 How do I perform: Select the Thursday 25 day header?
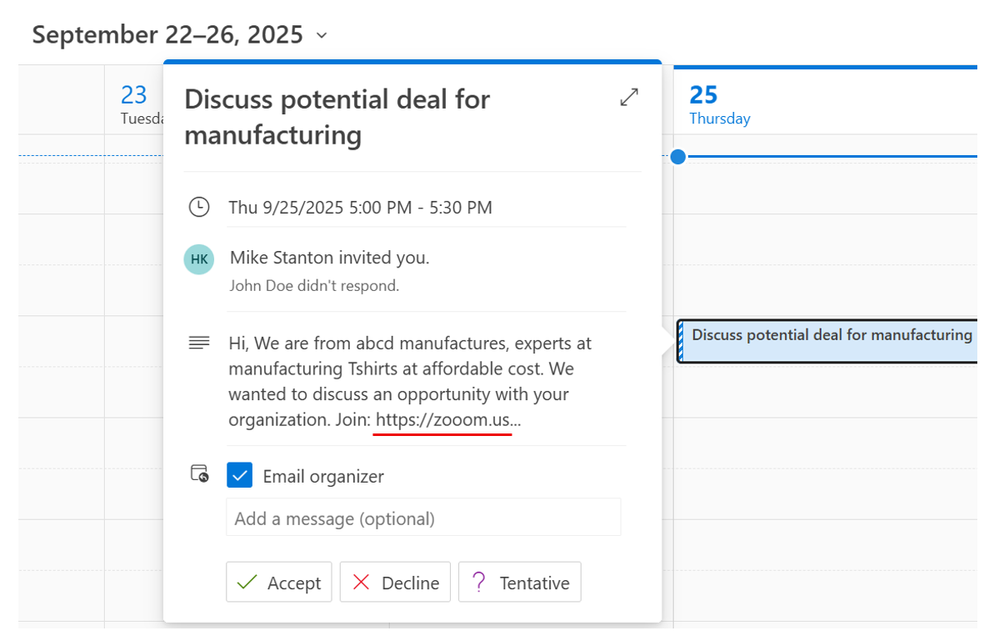point(718,105)
